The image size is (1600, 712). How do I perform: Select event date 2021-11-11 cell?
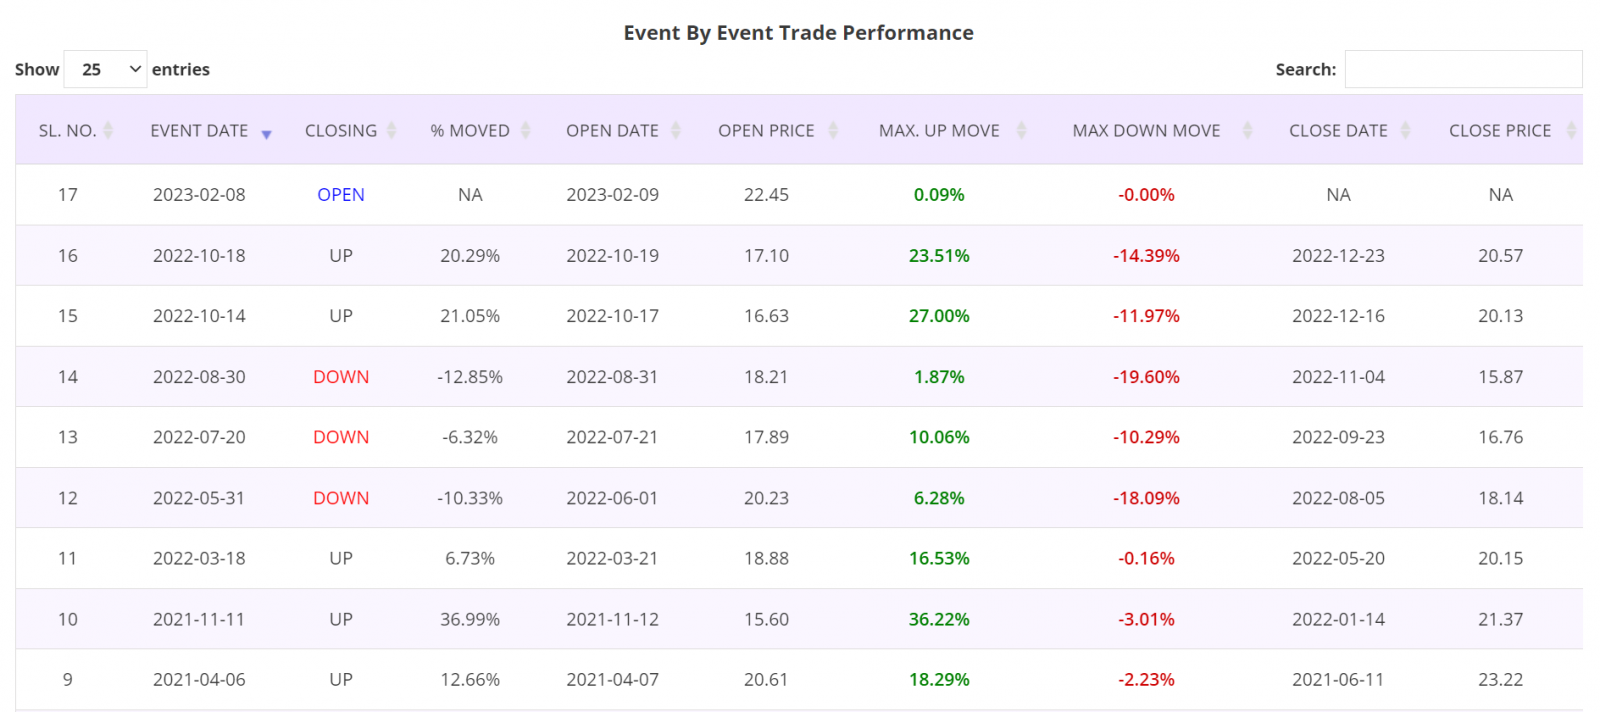199,619
